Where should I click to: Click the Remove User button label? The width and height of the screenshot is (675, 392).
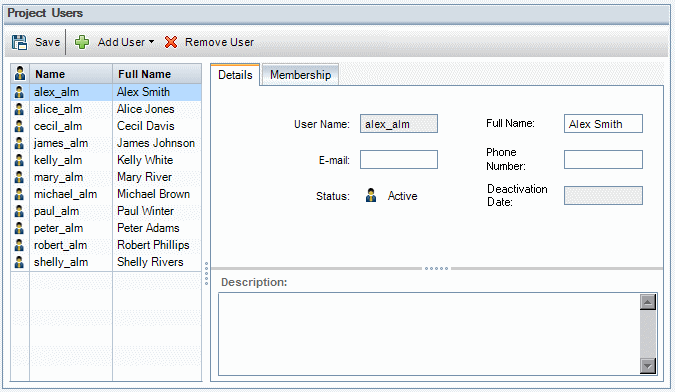(219, 42)
